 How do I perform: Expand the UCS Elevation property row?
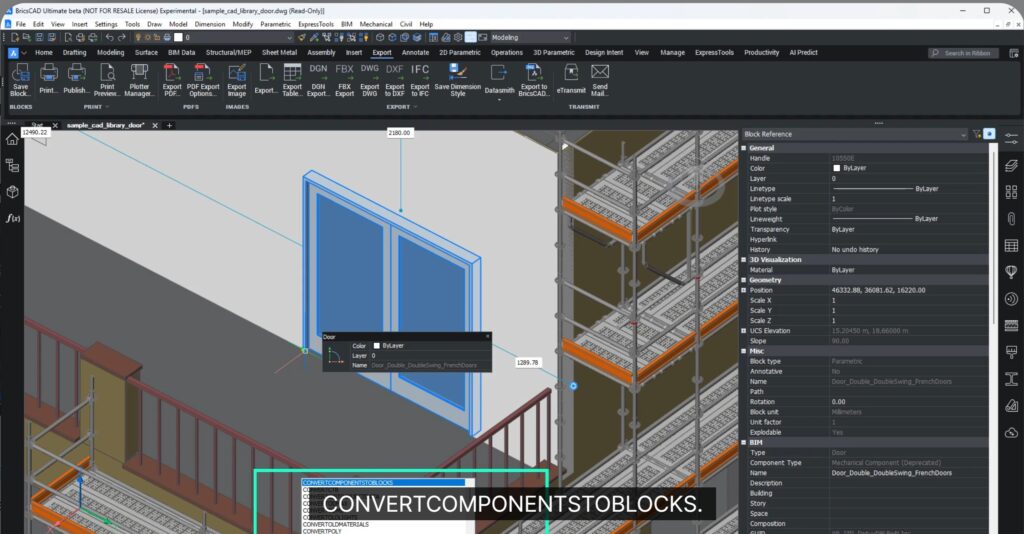click(744, 331)
